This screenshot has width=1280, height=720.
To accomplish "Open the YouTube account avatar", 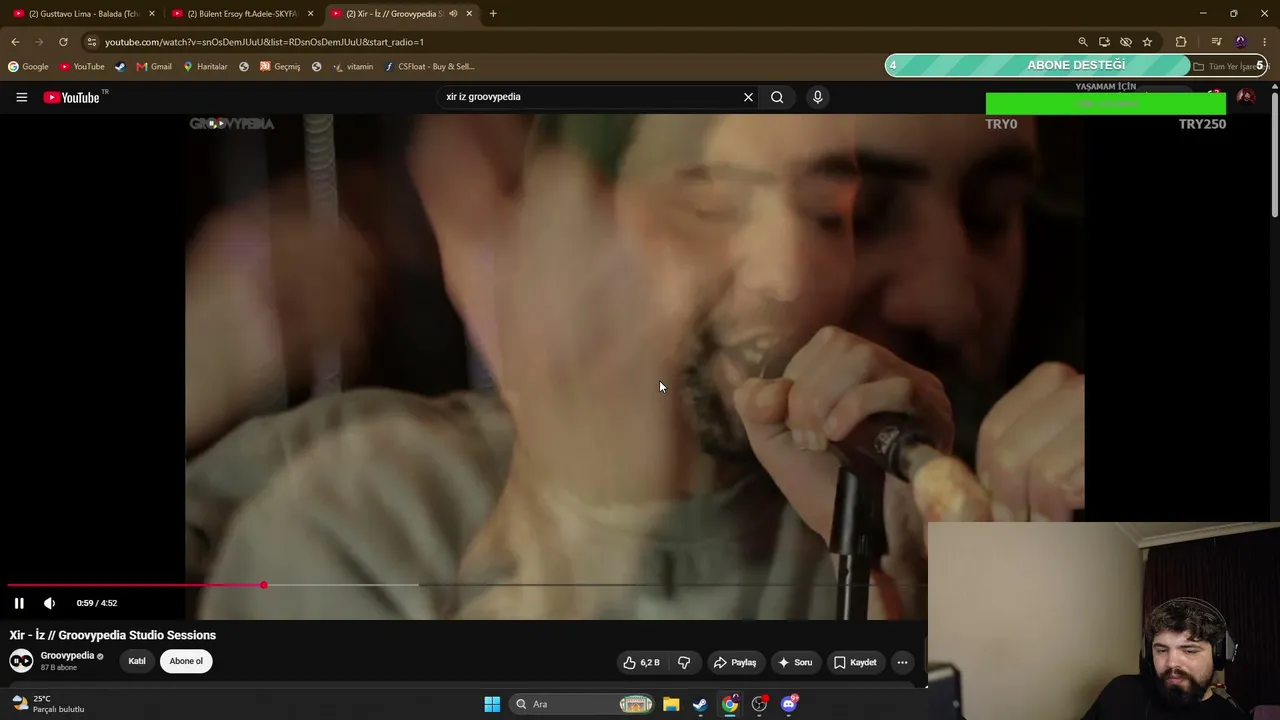I will coord(1246,97).
